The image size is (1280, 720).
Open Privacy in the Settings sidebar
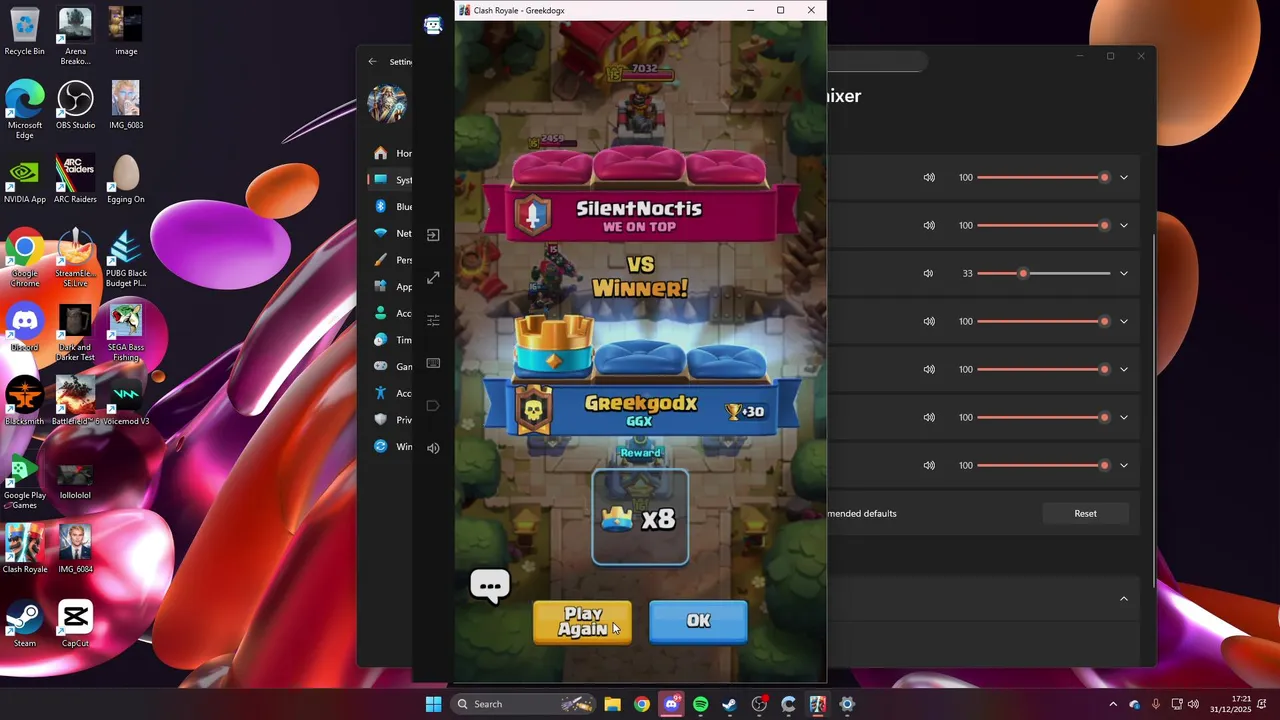point(391,420)
